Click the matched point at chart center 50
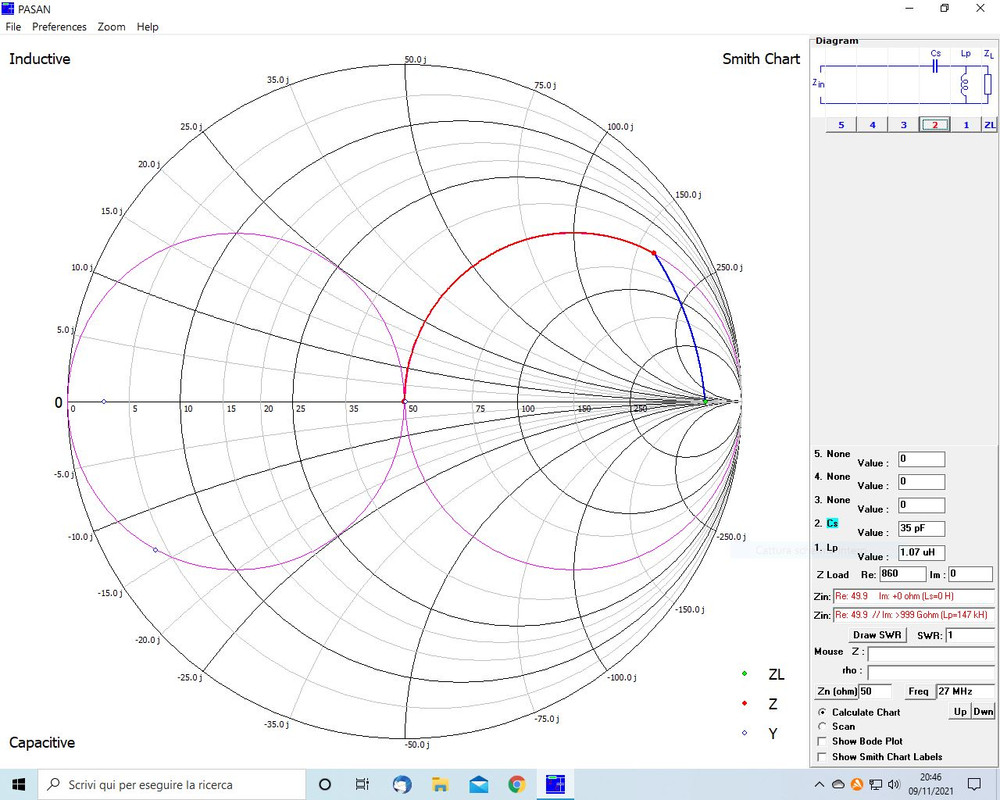 click(x=404, y=401)
